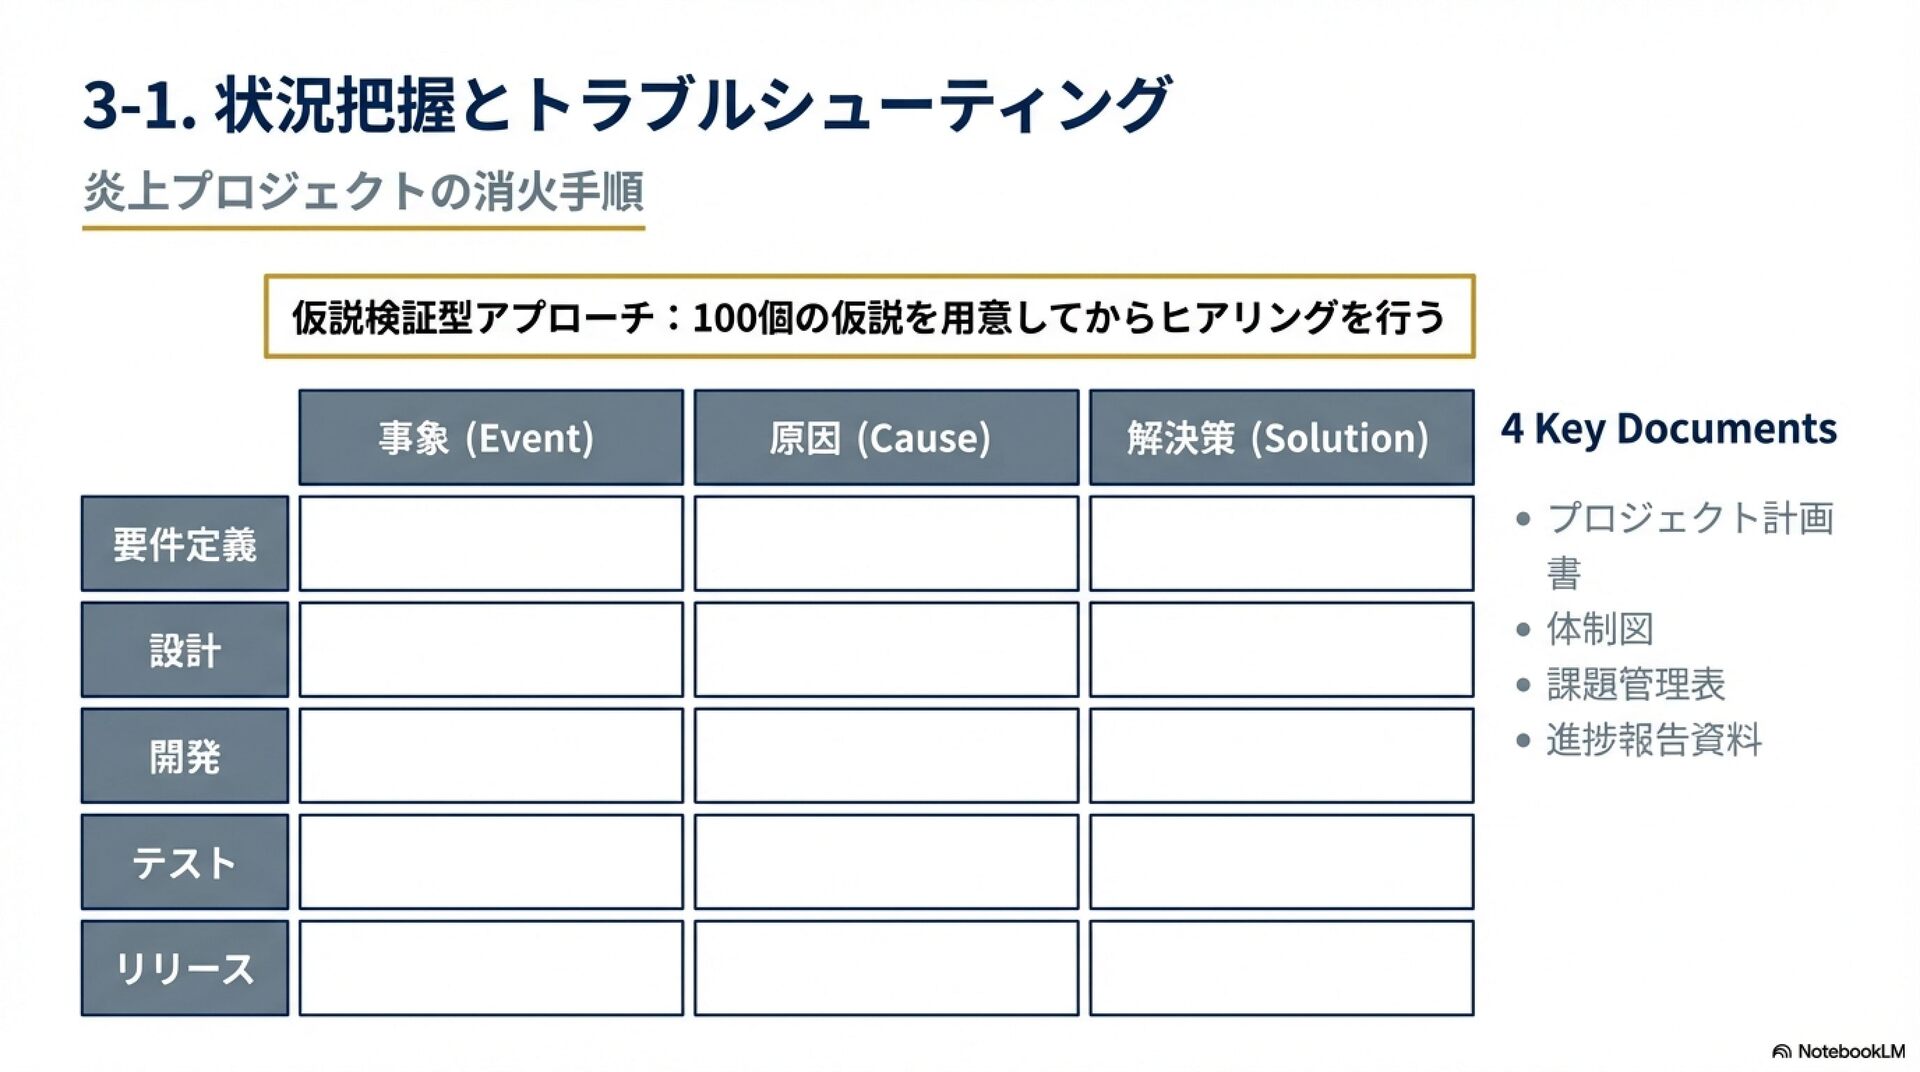Click the empty Solution cell for 開発

tap(1281, 756)
